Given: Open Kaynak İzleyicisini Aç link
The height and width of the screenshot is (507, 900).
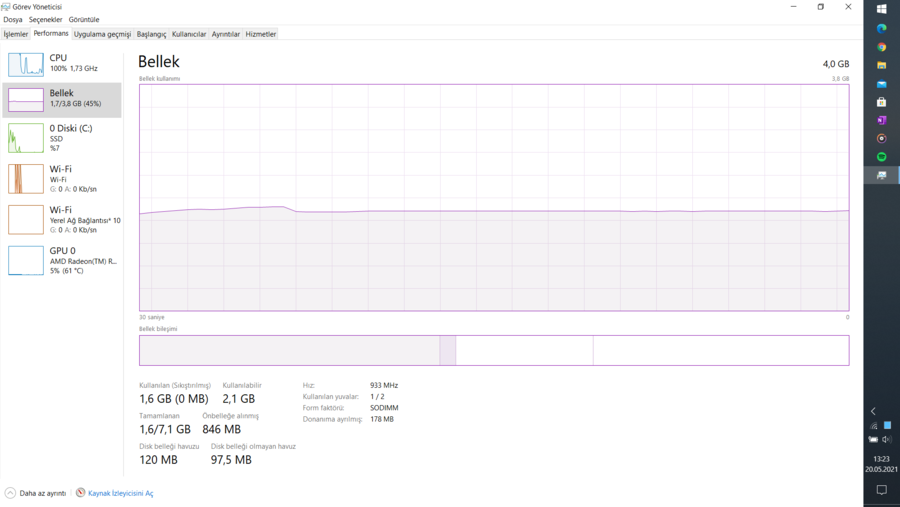Looking at the screenshot, I should (x=121, y=493).
